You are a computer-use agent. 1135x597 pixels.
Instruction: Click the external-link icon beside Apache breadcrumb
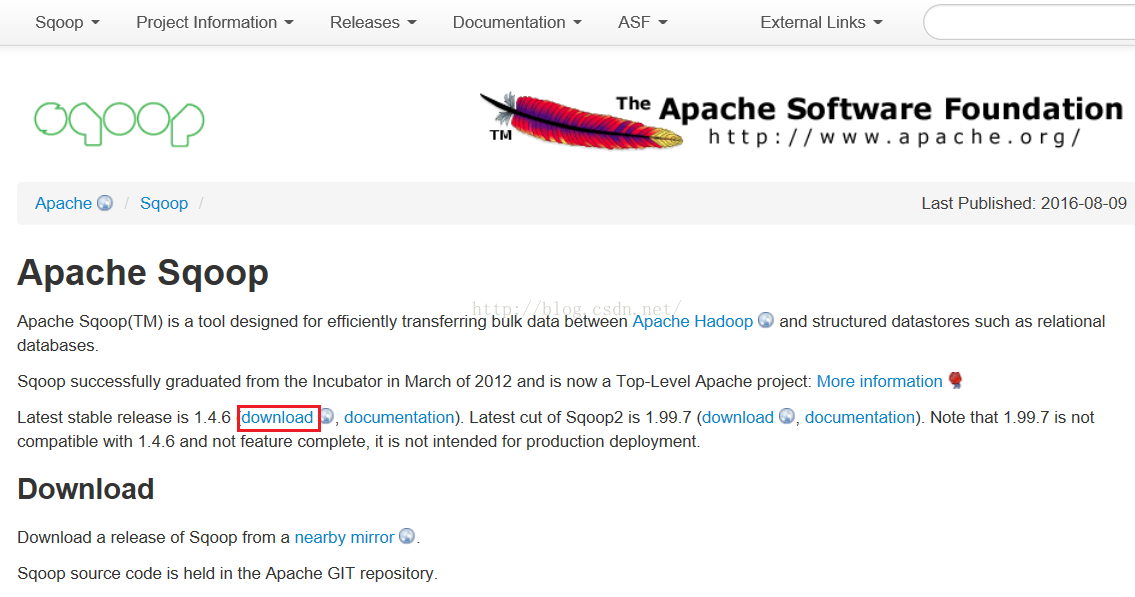click(x=105, y=203)
